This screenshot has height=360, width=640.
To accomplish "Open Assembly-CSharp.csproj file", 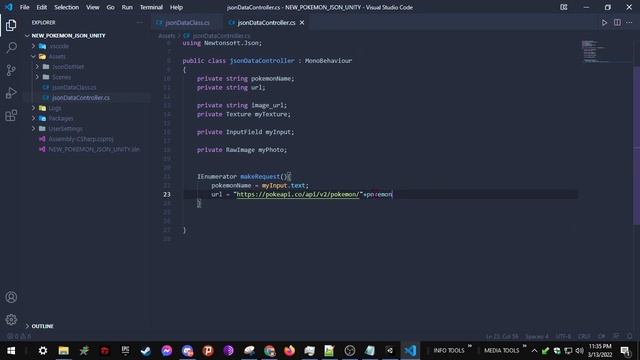I will 81,139.
